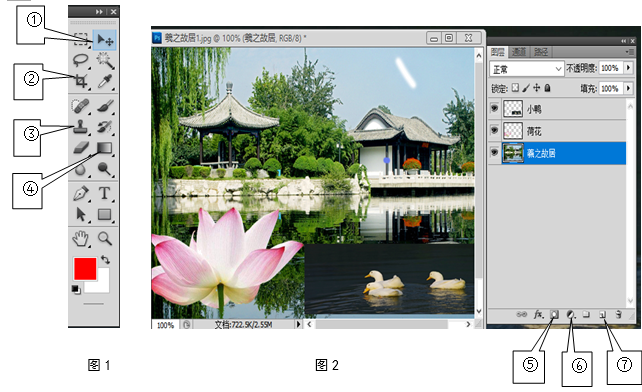The height and width of the screenshot is (392, 642).
Task: Click the 小鸭 layer thumbnail
Action: click(513, 109)
